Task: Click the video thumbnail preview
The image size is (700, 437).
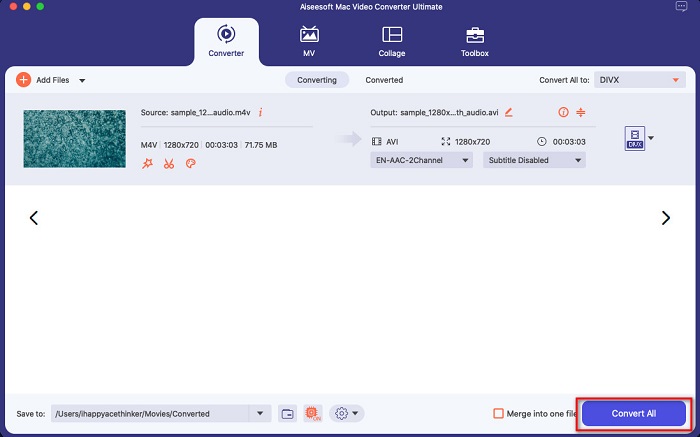Action: point(74,139)
